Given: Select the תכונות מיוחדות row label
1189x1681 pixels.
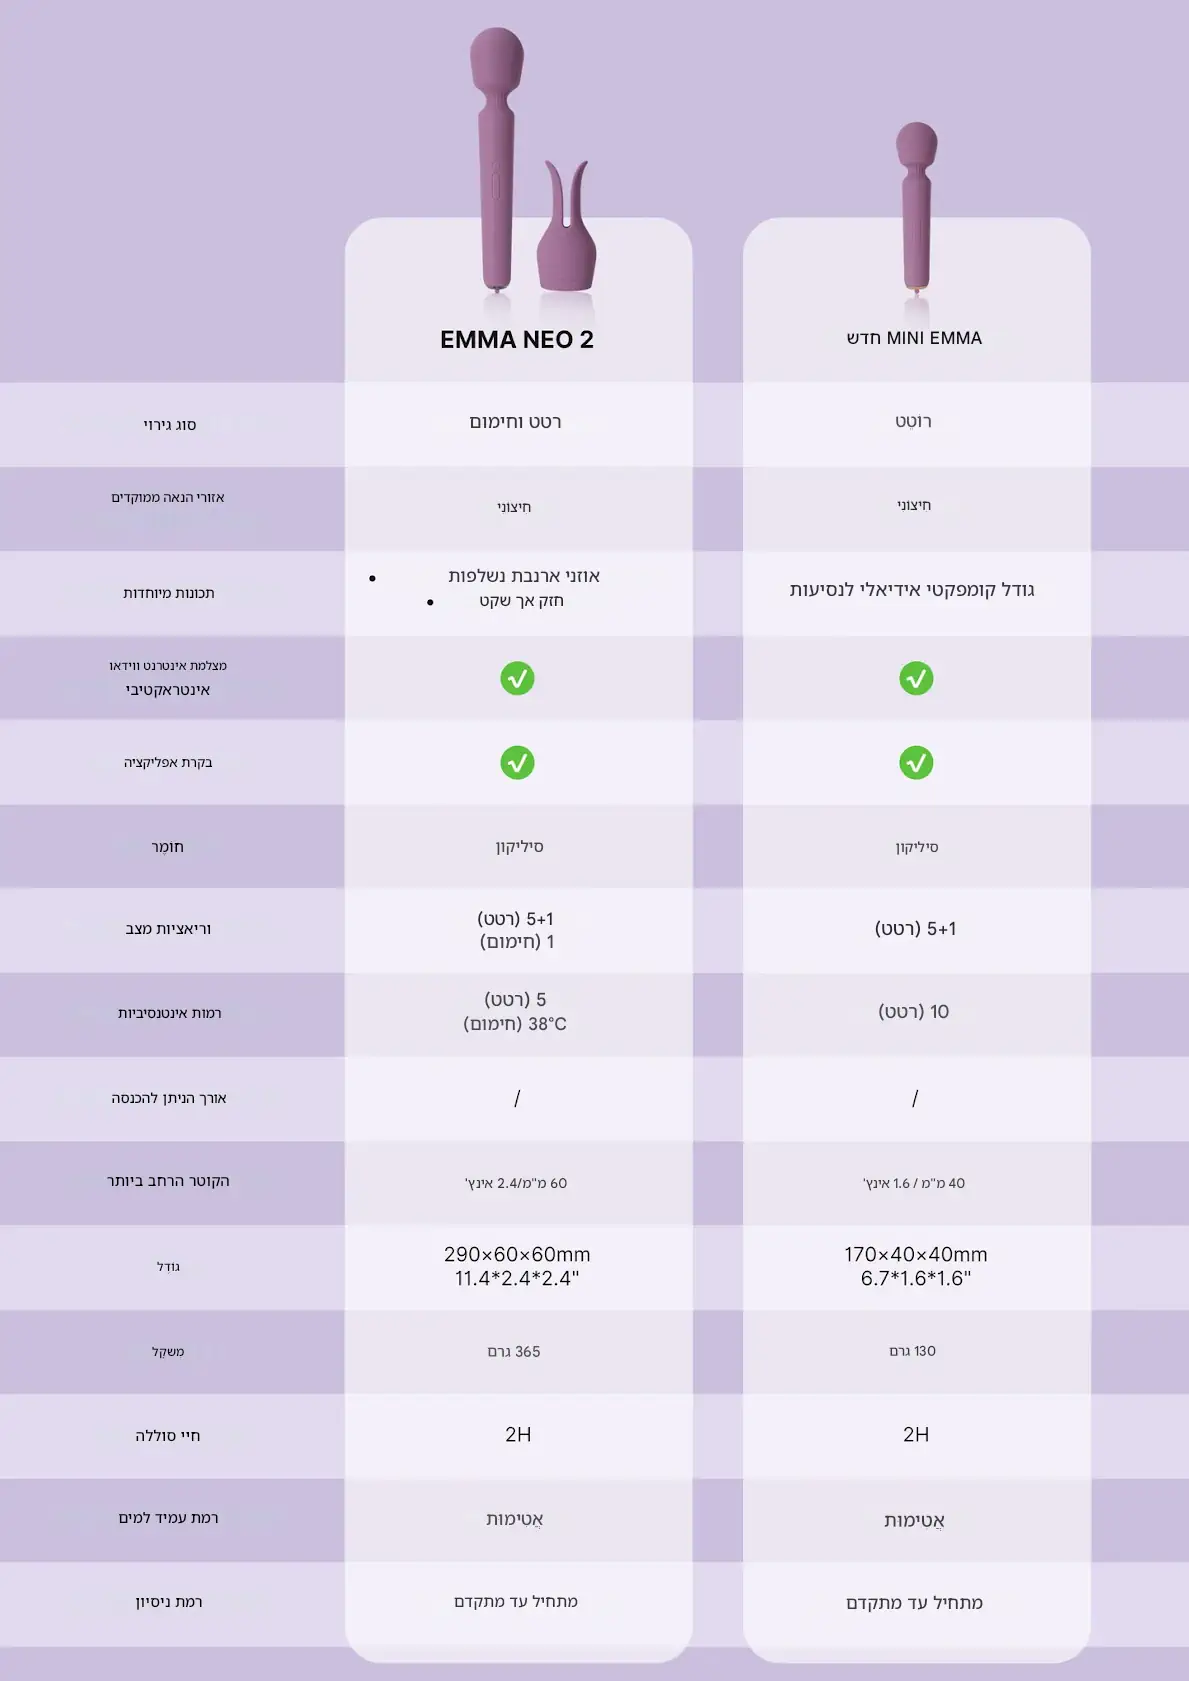Looking at the screenshot, I should tap(169, 593).
